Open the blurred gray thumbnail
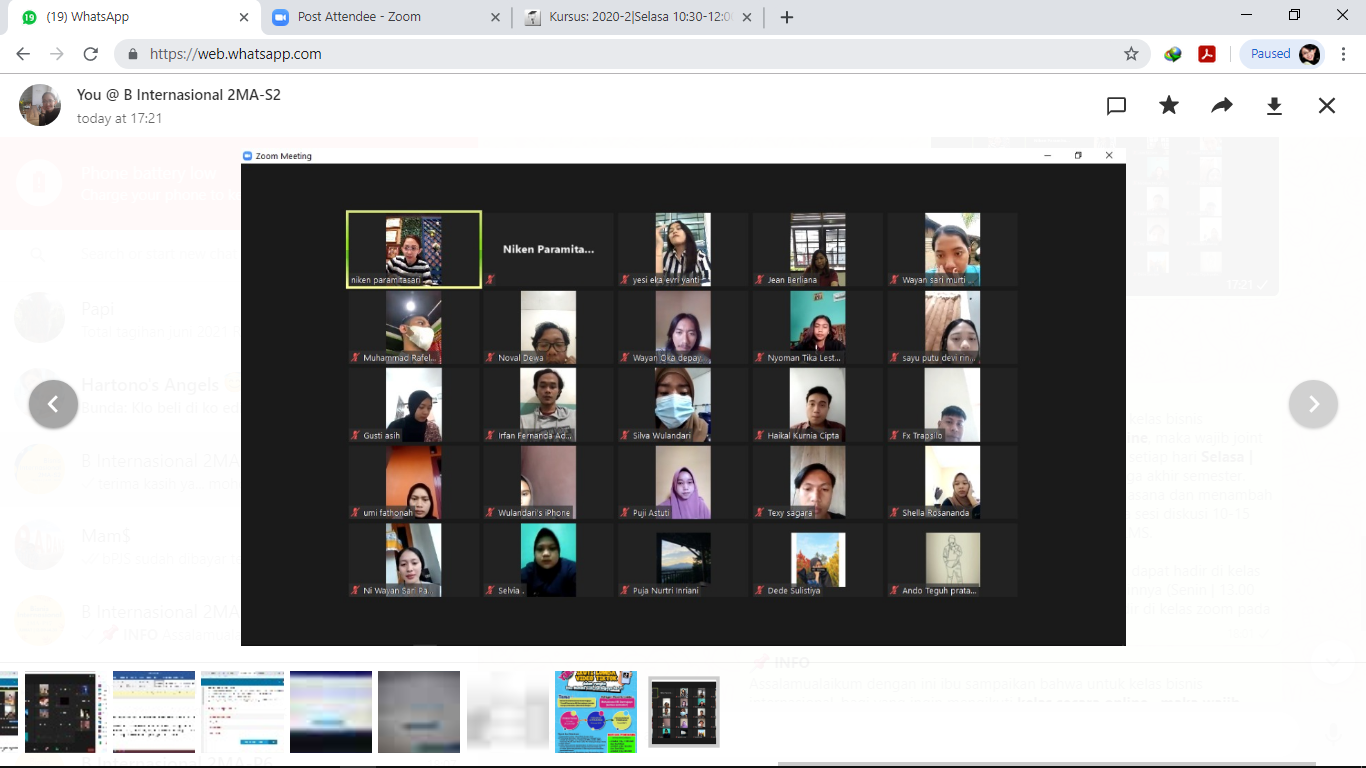 pos(419,712)
